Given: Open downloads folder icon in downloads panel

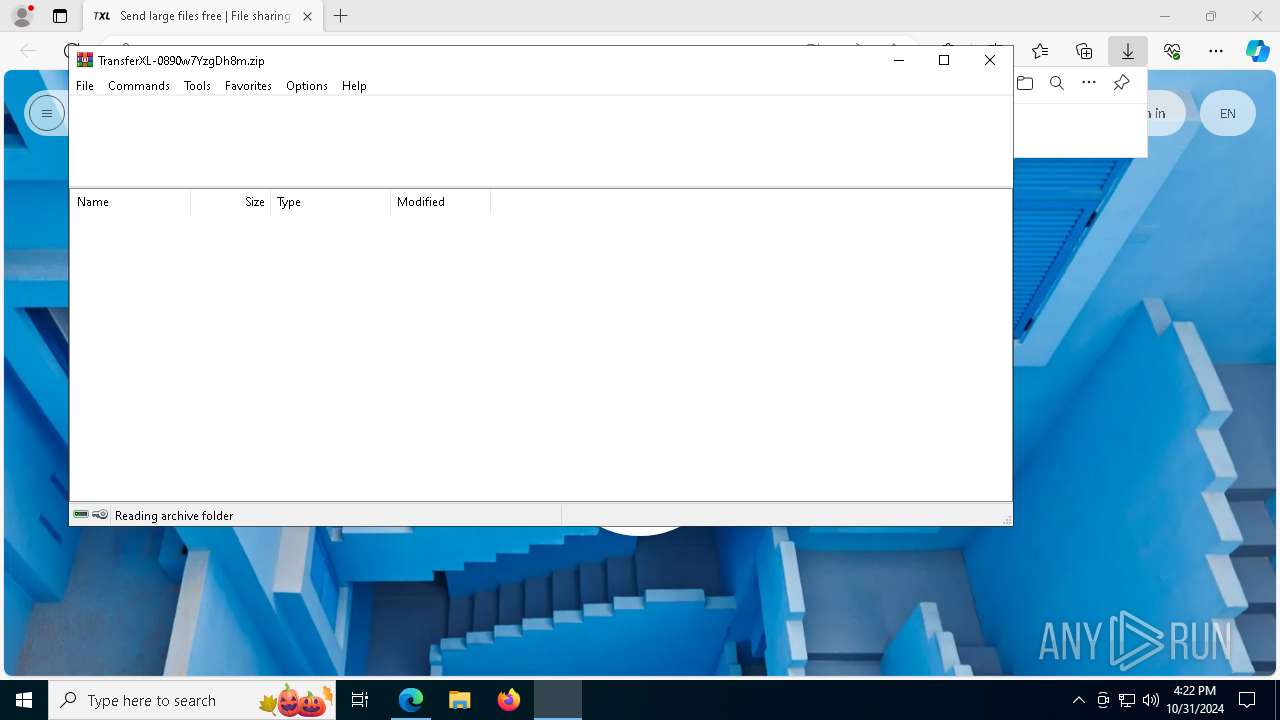Looking at the screenshot, I should 1025,83.
